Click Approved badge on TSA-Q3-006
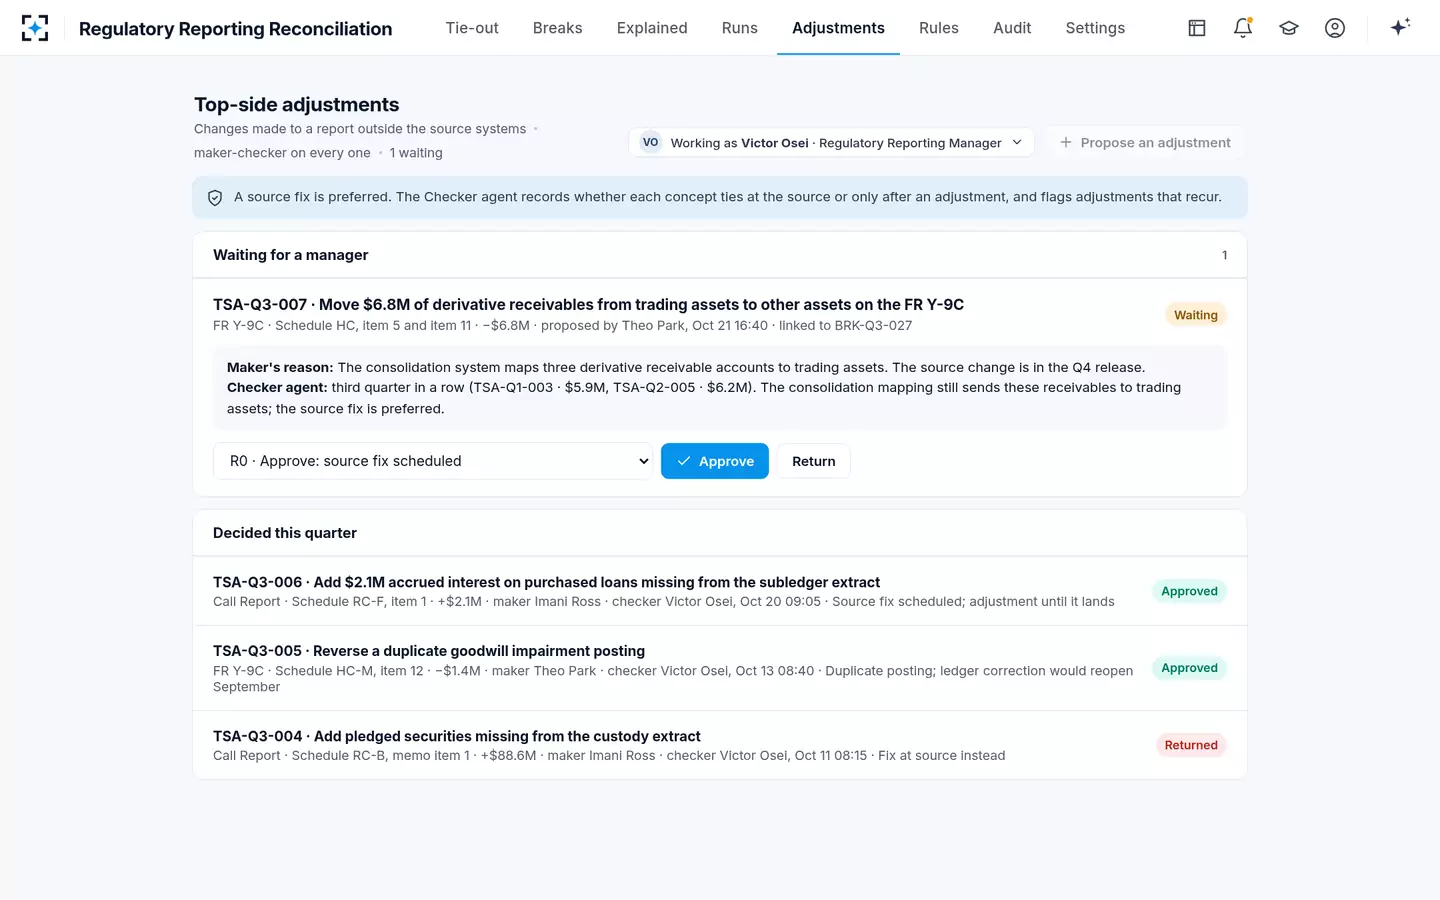 click(x=1189, y=591)
